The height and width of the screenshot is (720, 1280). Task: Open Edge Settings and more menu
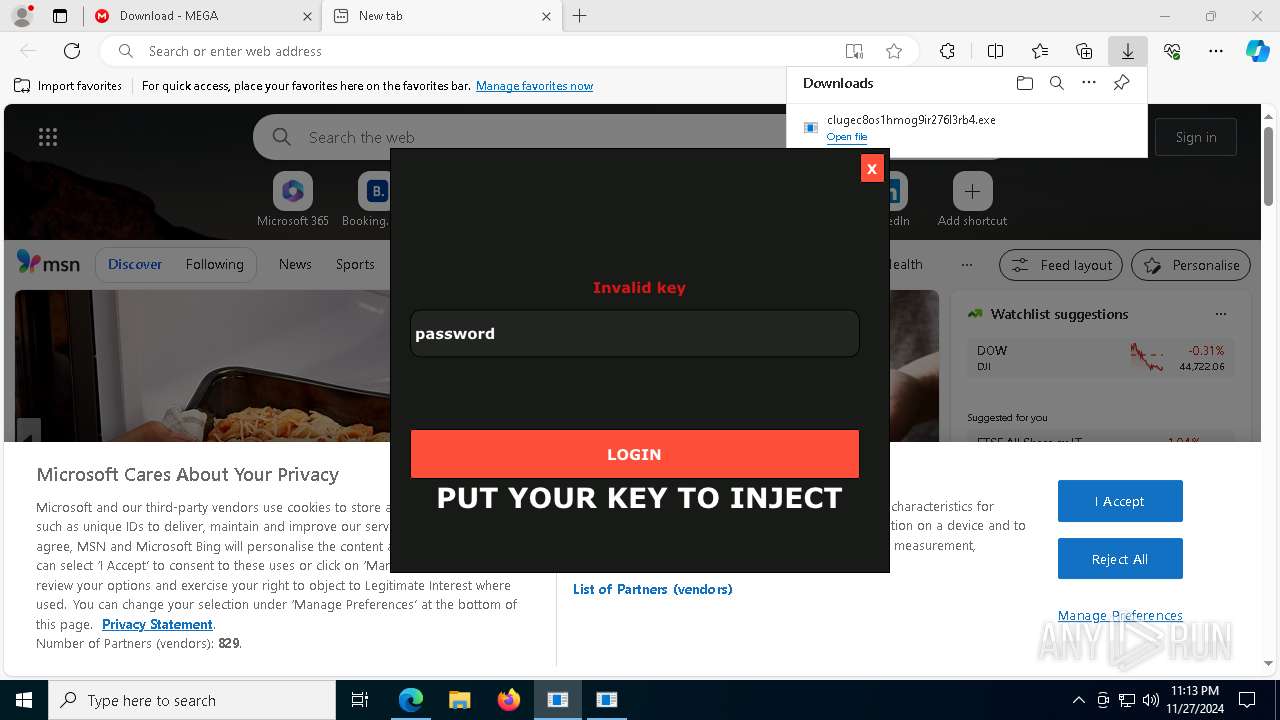1216,51
